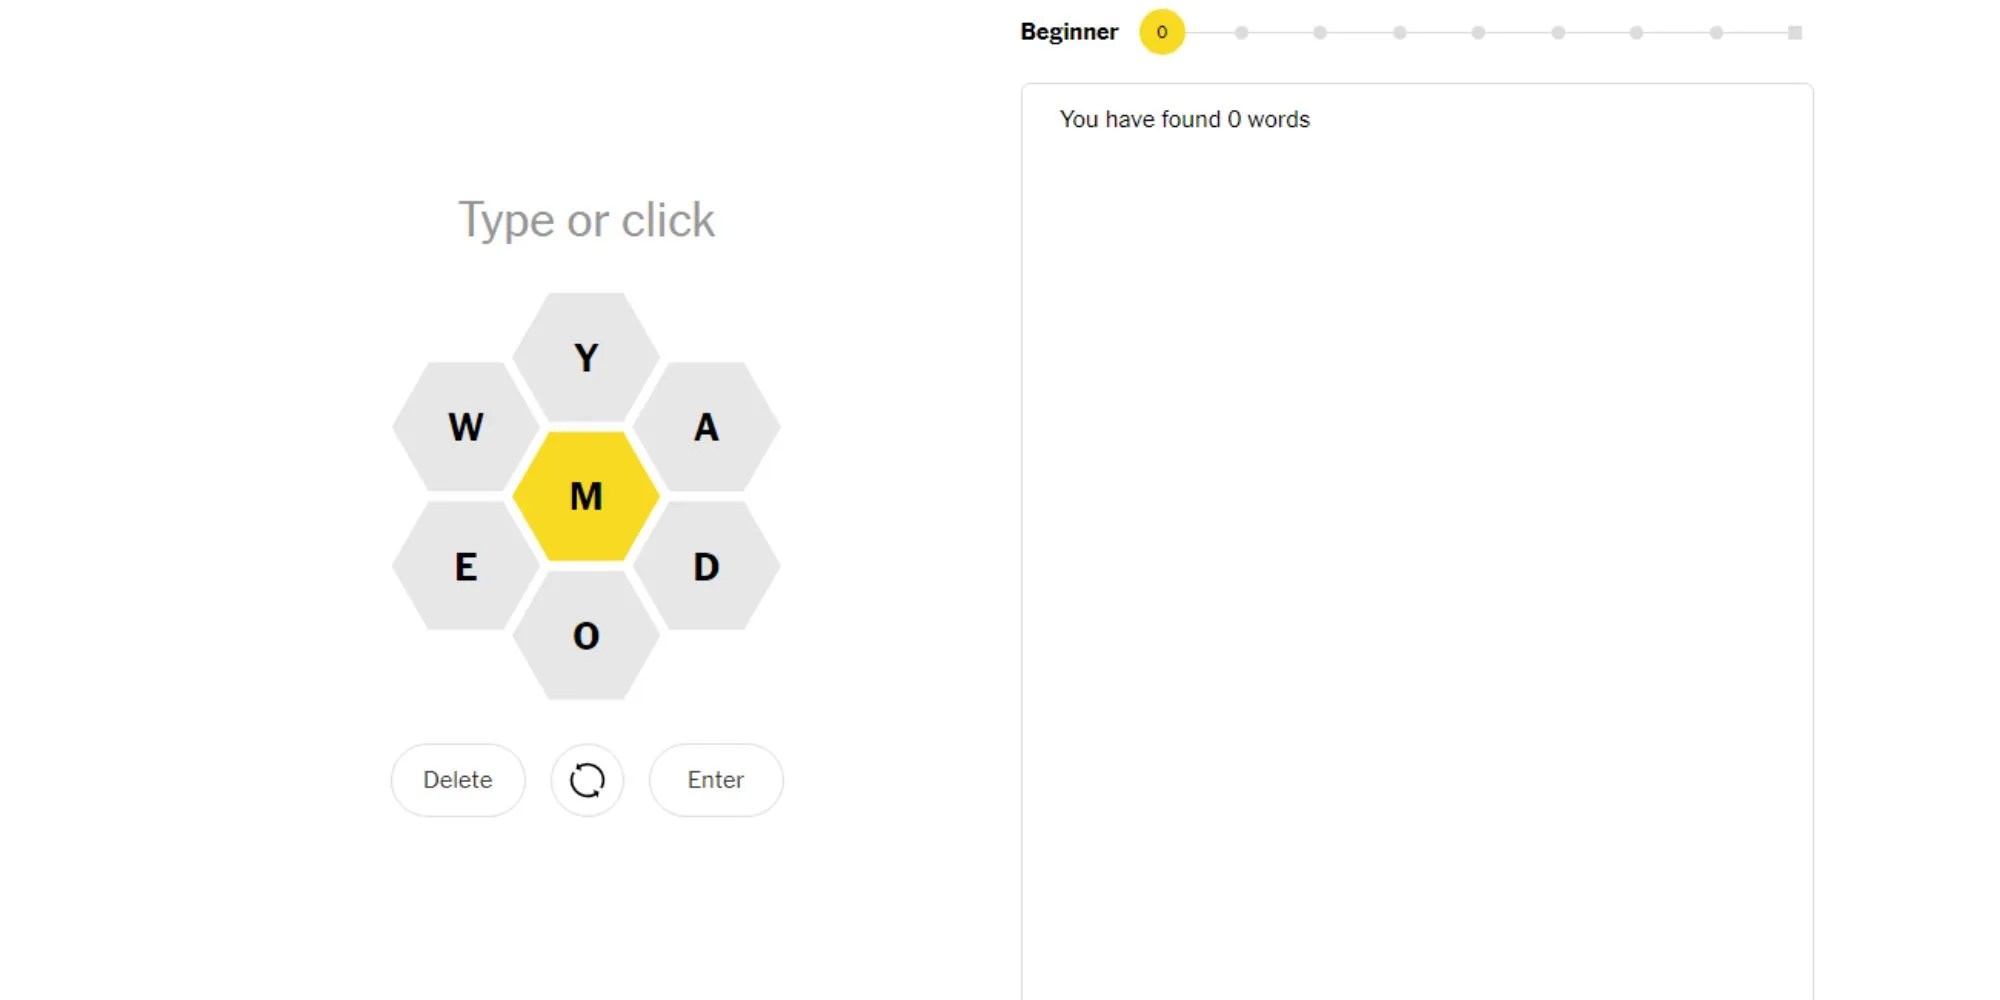The width and height of the screenshot is (2000, 1000).
Task: Select the letter D hexagon
Action: coord(706,566)
